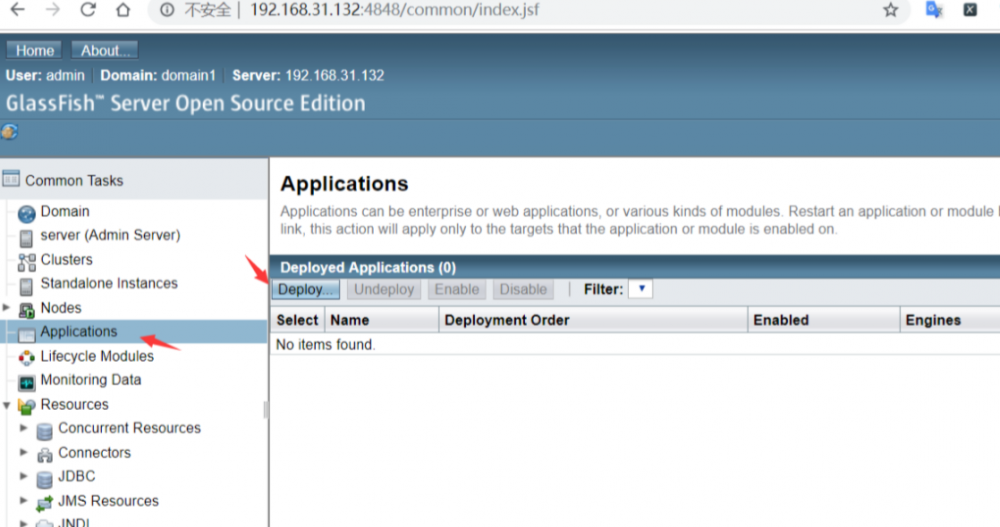This screenshot has width=1000, height=527.
Task: Open the Home button in masthead
Action: coord(34,50)
